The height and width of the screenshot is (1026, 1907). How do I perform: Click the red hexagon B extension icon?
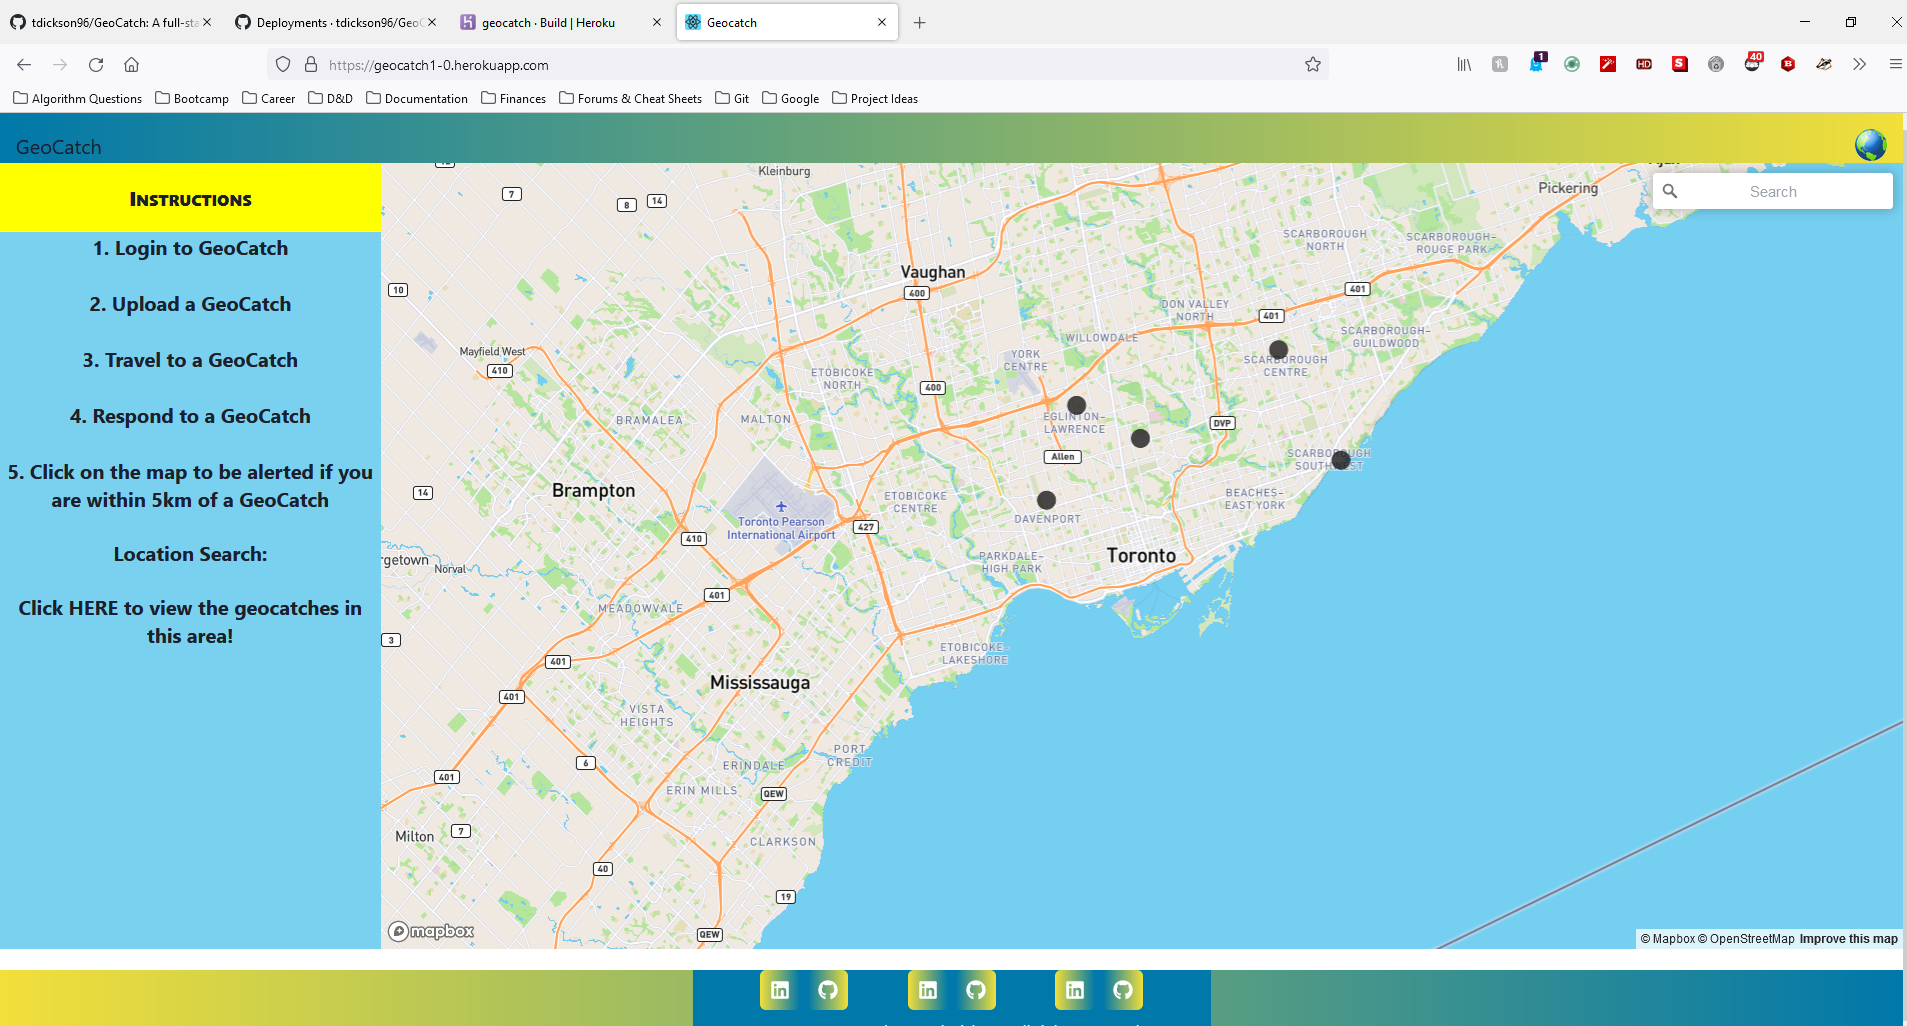coord(1788,64)
